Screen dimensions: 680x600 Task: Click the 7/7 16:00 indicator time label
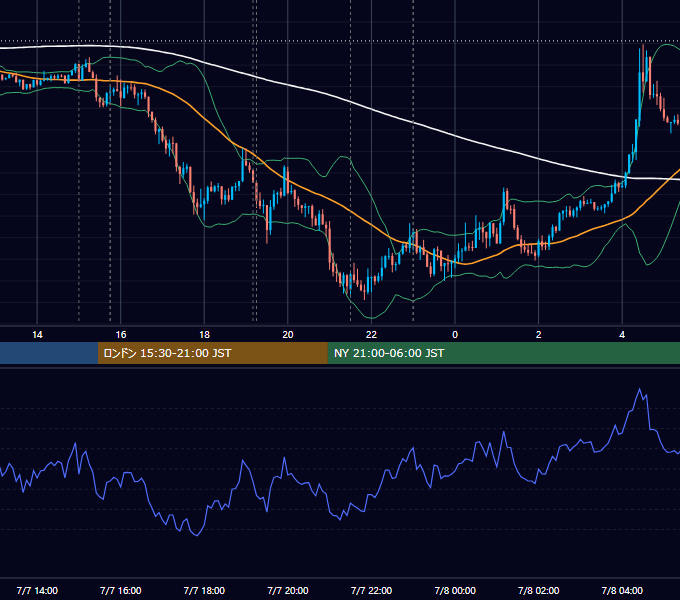pos(121,590)
